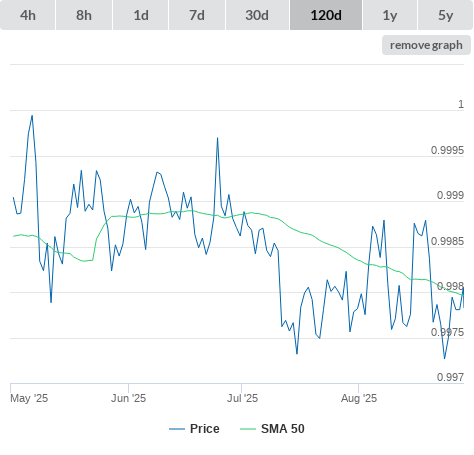
Task: Select the 7d time range tab
Action: (x=197, y=15)
